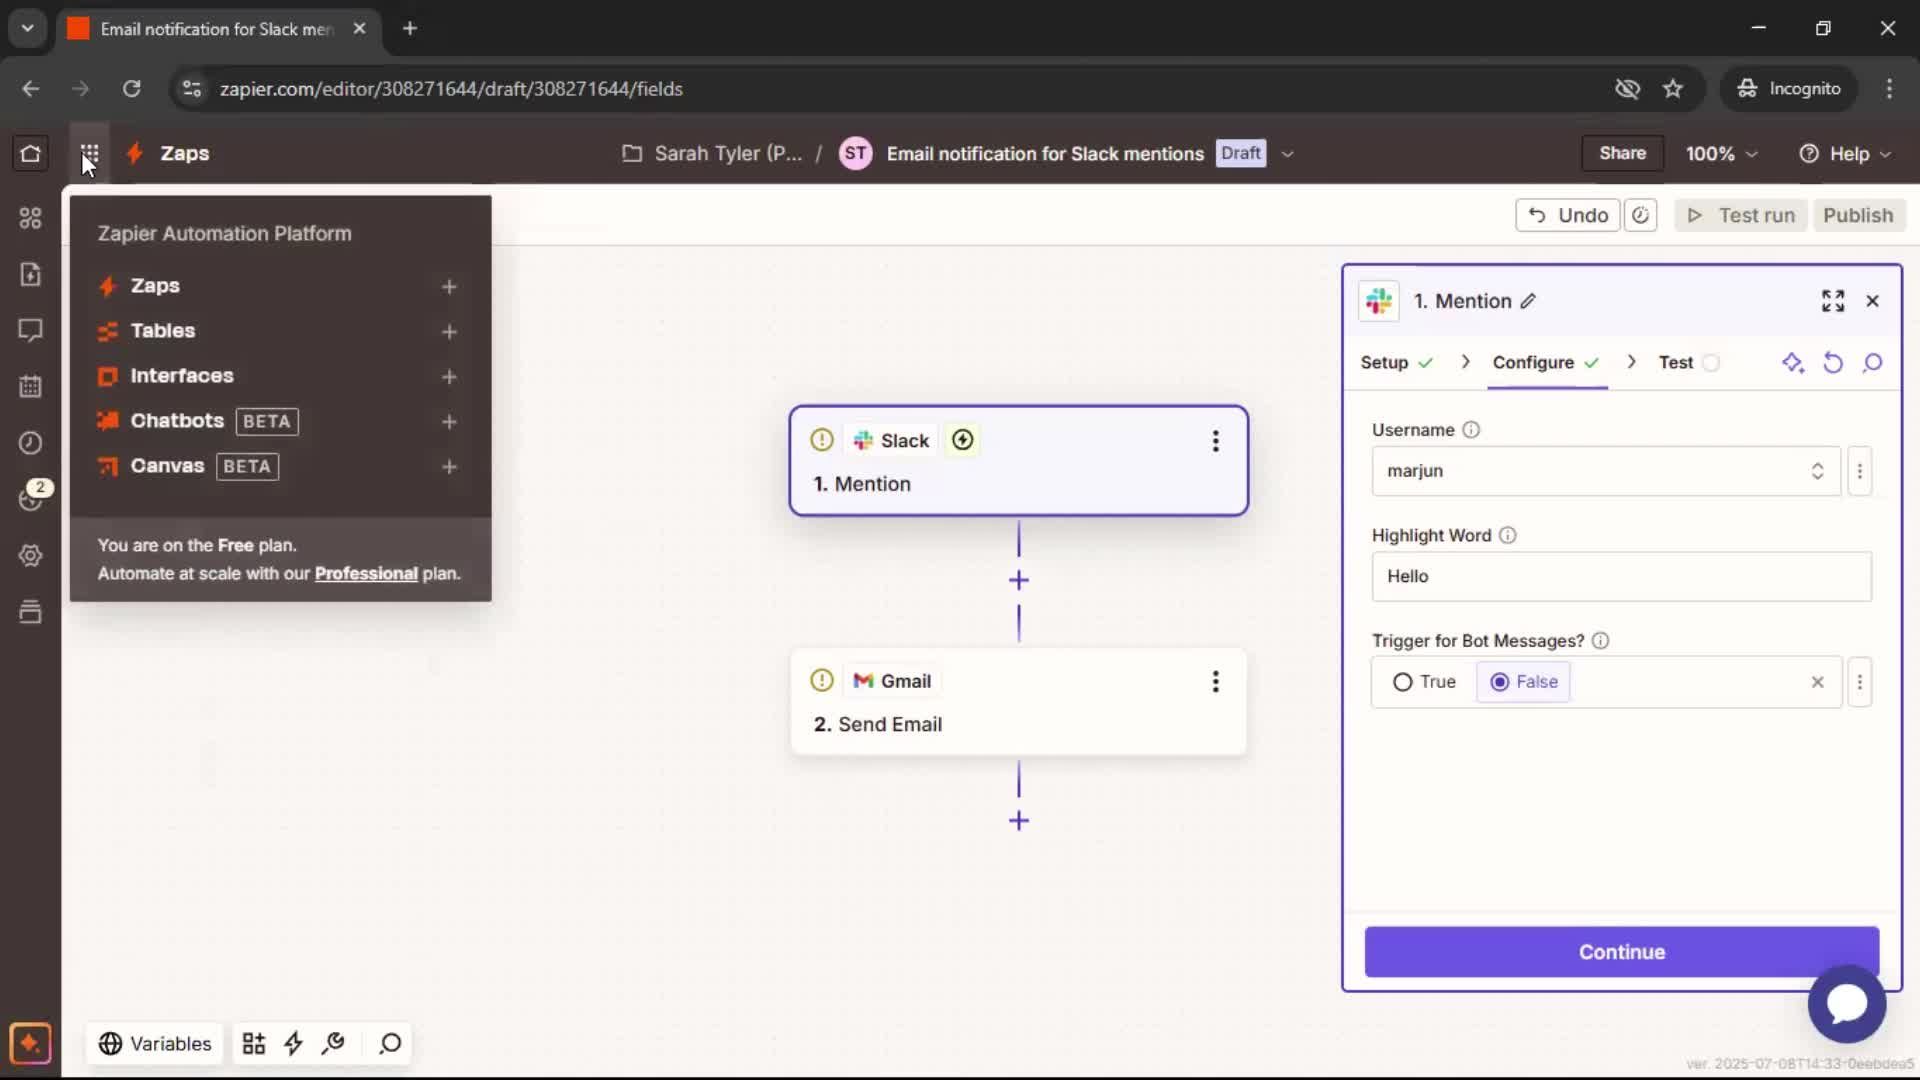Switch to the Configure tab
1920x1080 pixels.
click(x=1546, y=363)
